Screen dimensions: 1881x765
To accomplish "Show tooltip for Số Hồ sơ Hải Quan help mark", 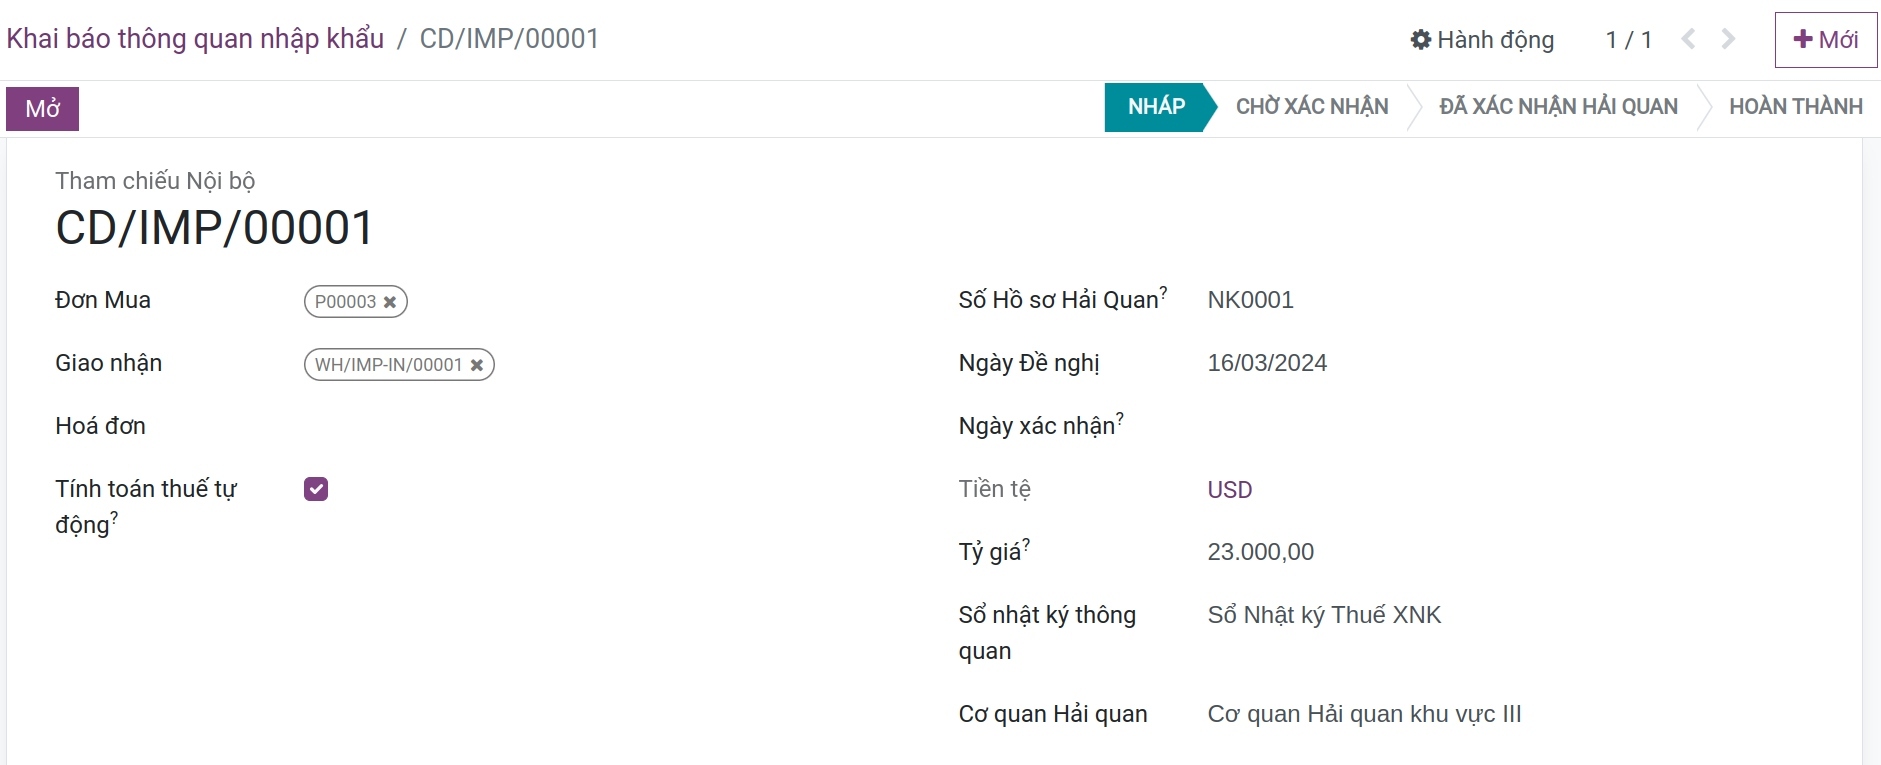I will click(x=1163, y=293).
